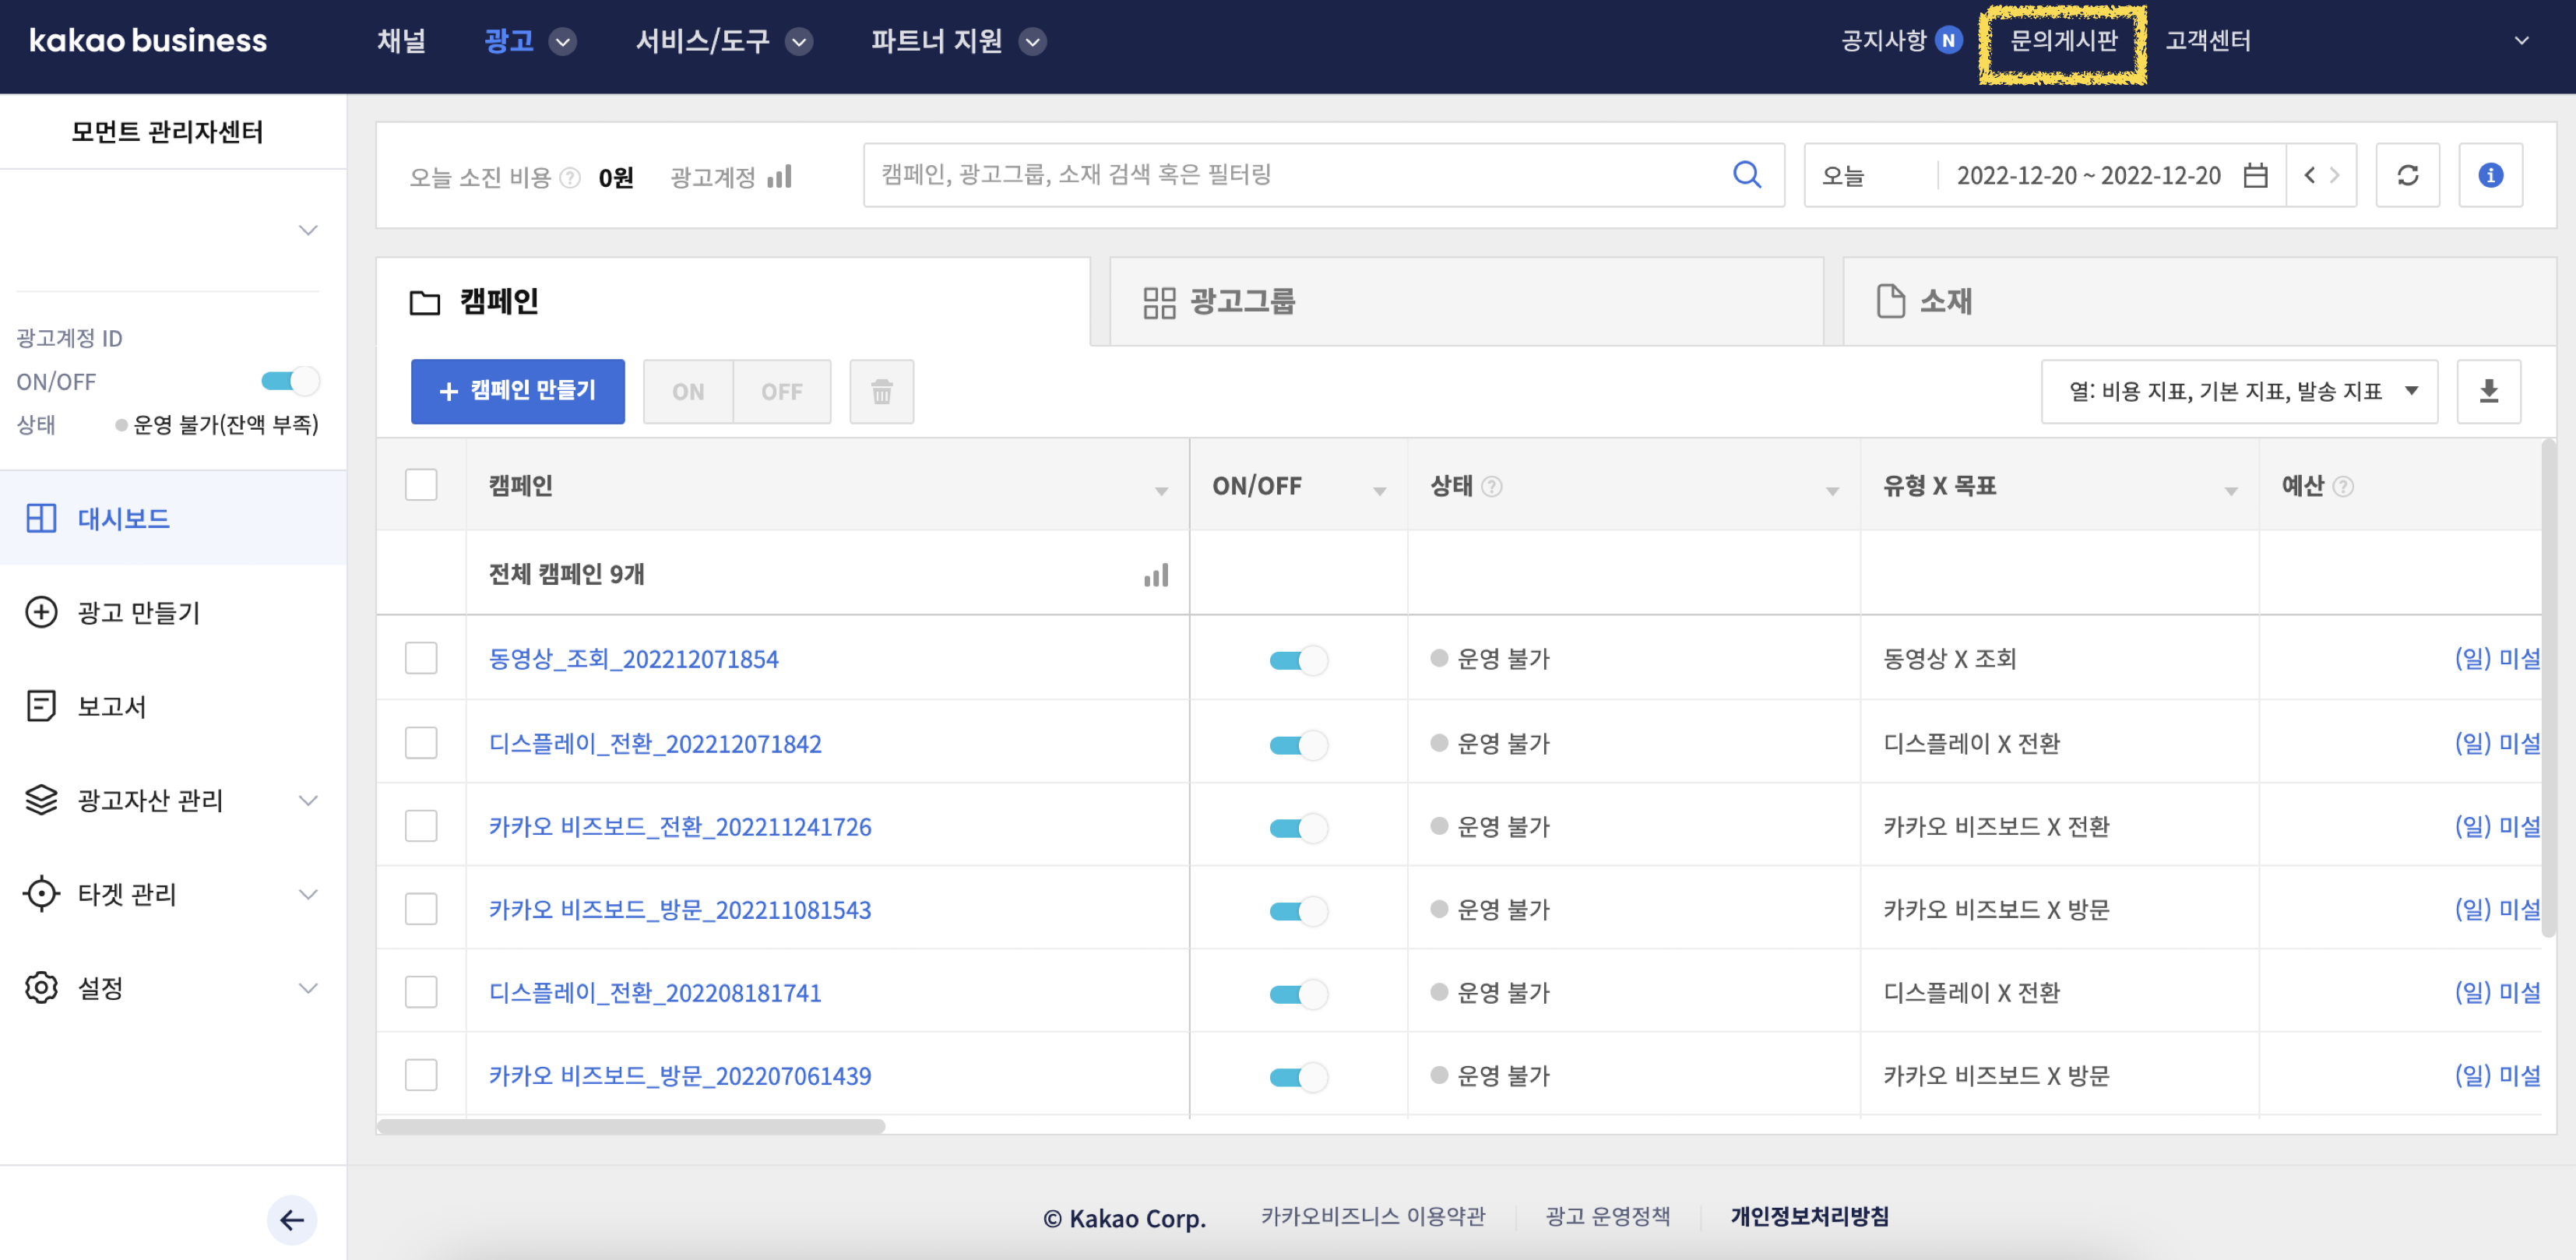Open 카카오 비즈보드_전환_202211241726 campaign link

click(x=680, y=827)
